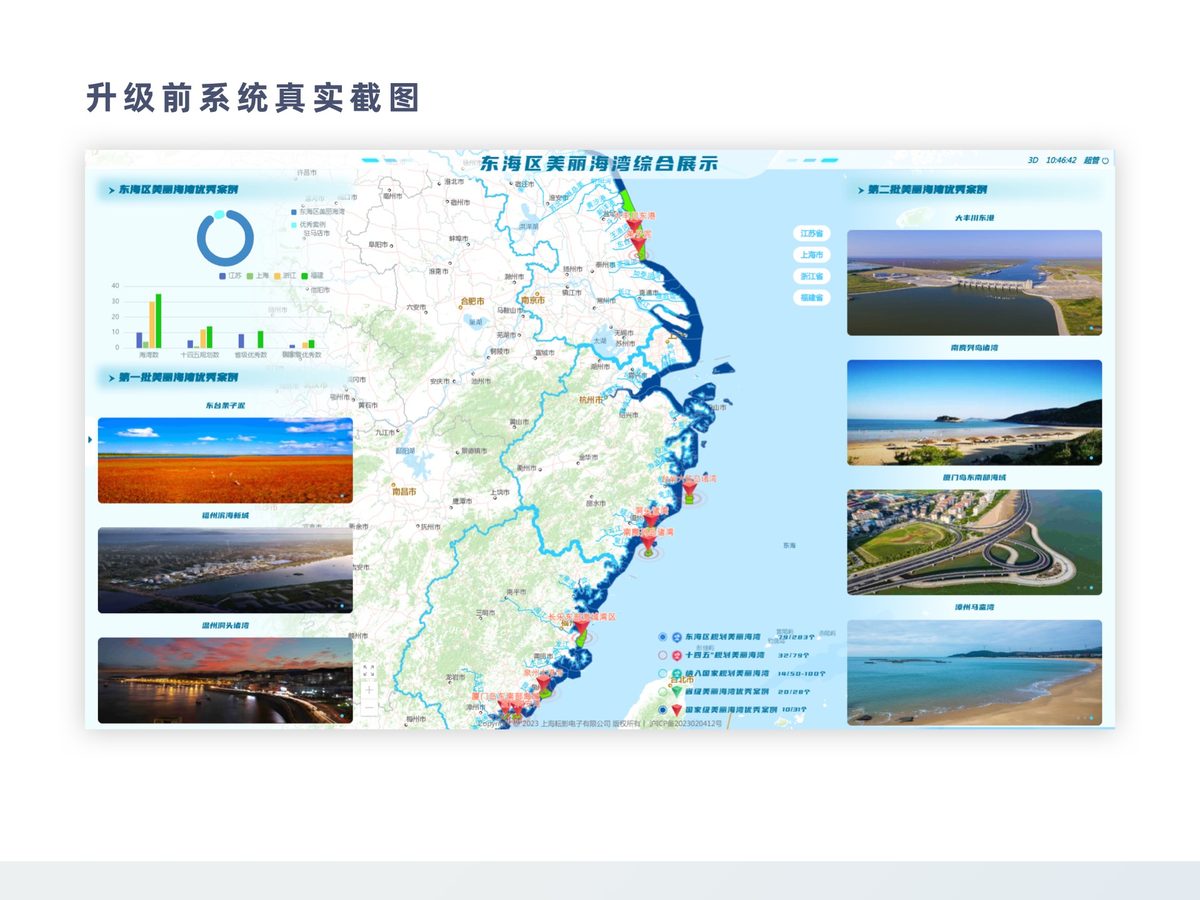Switch to 3D view mode
Image resolution: width=1200 pixels, height=900 pixels.
pyautogui.click(x=1033, y=160)
